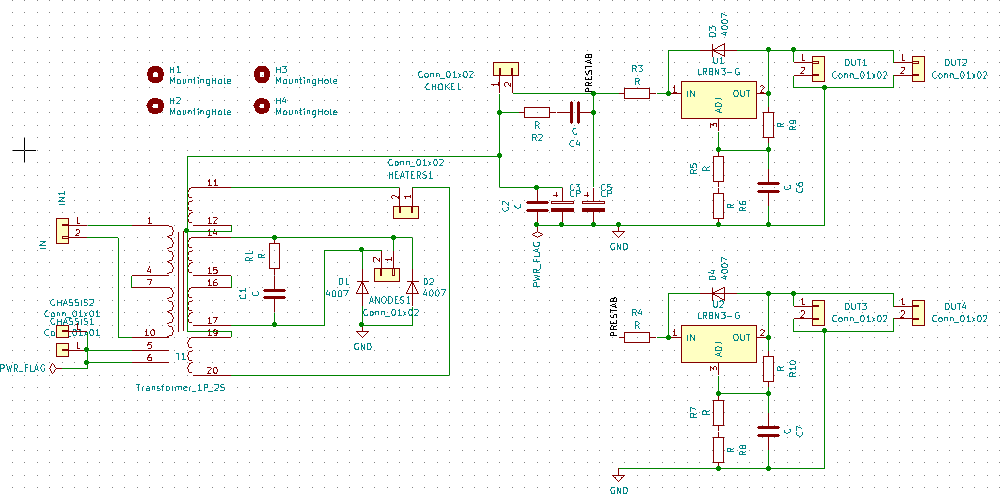Click the H4 mounting hole symbol
The width and height of the screenshot is (1003, 499).
click(261, 105)
